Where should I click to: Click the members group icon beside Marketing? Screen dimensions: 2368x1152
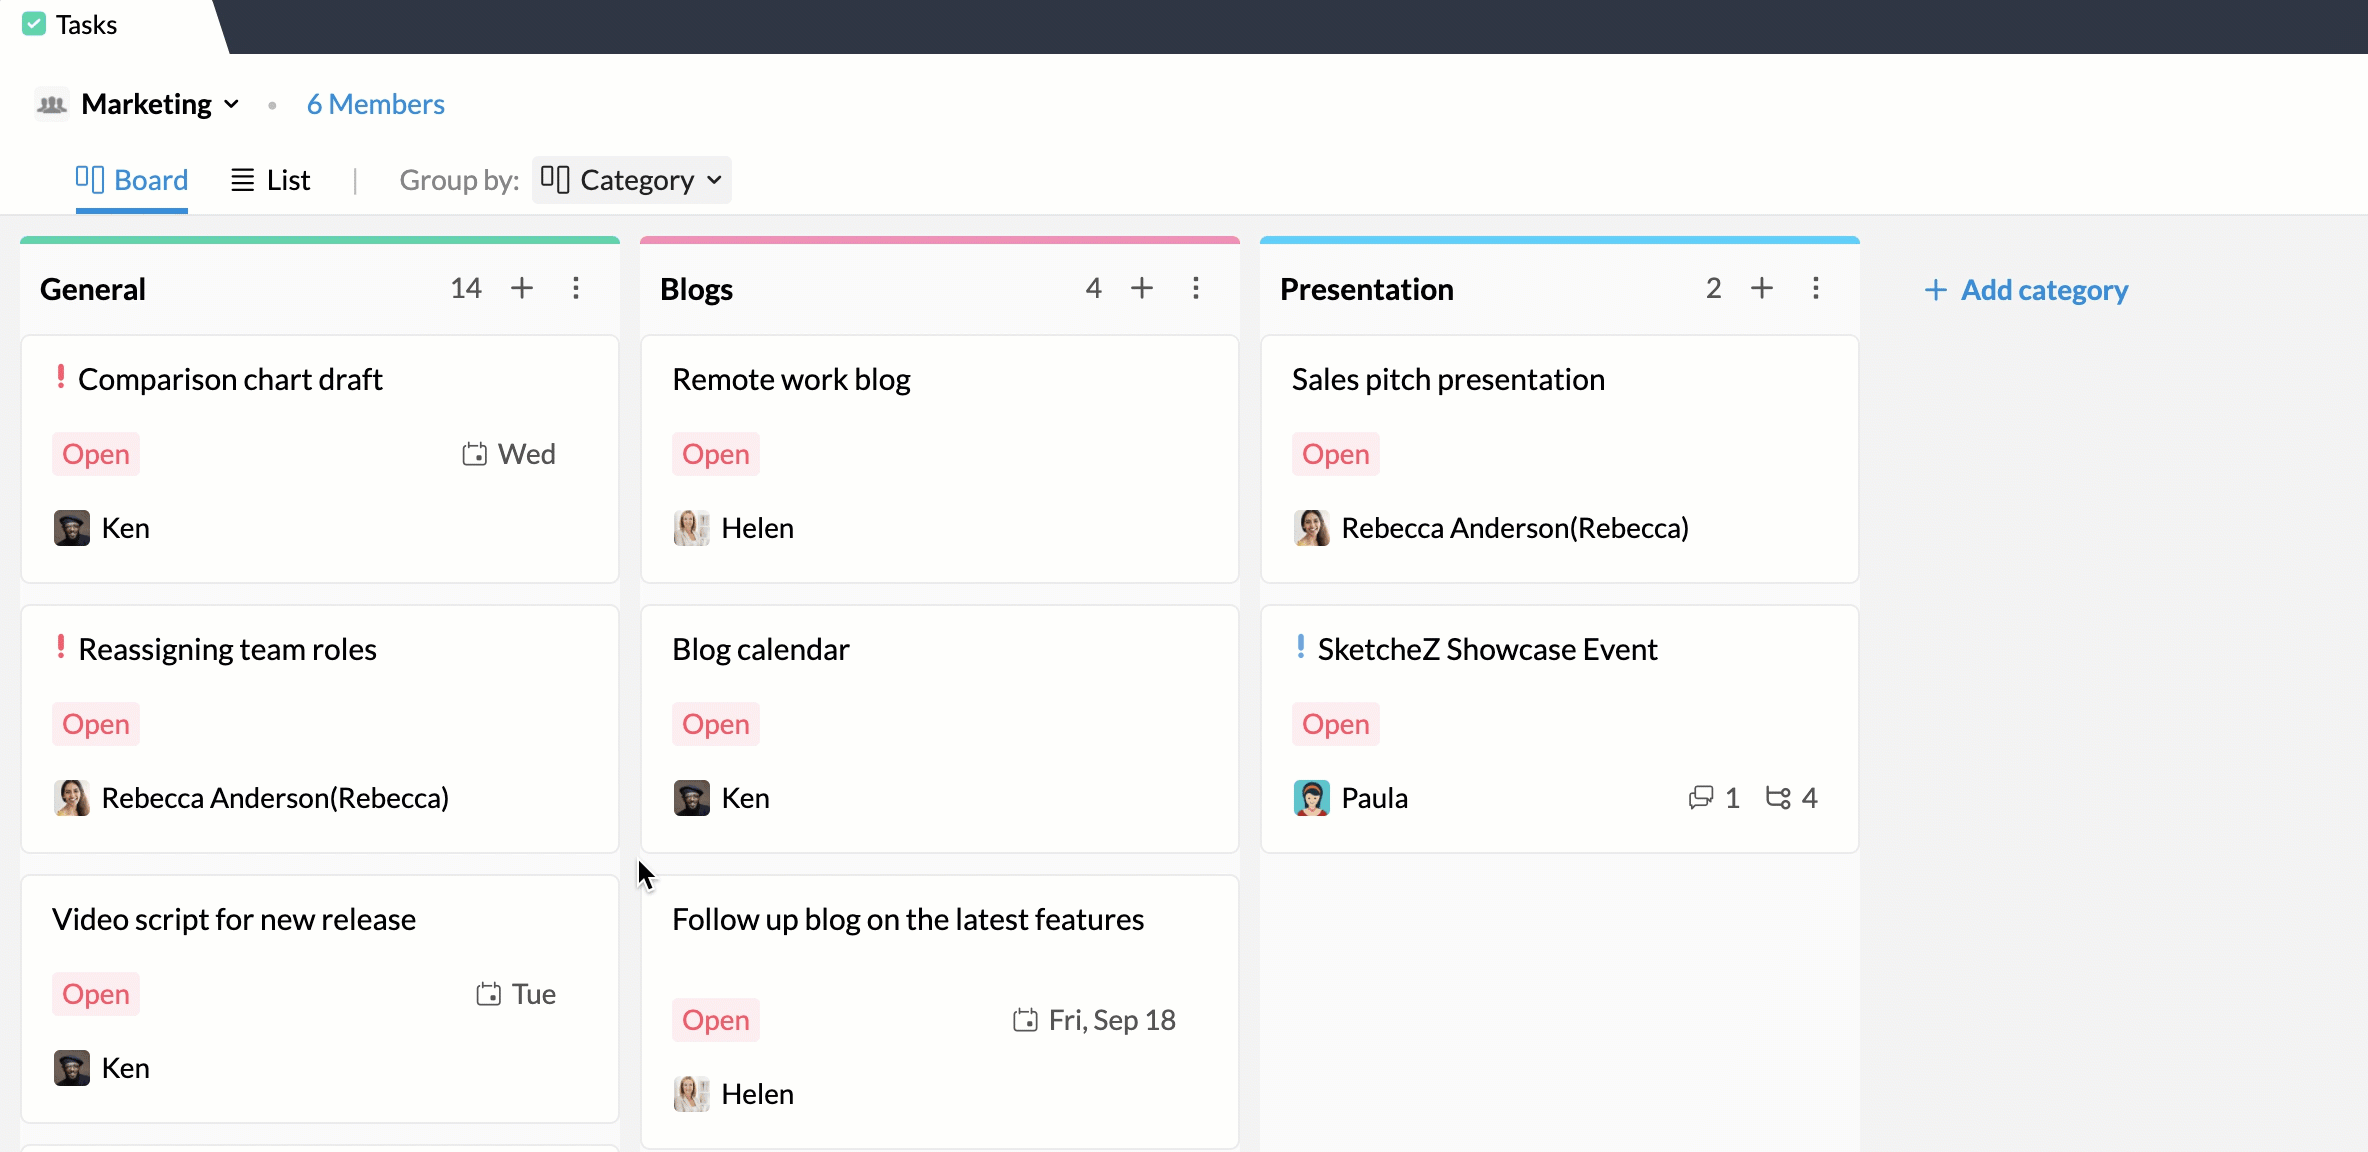[51, 104]
